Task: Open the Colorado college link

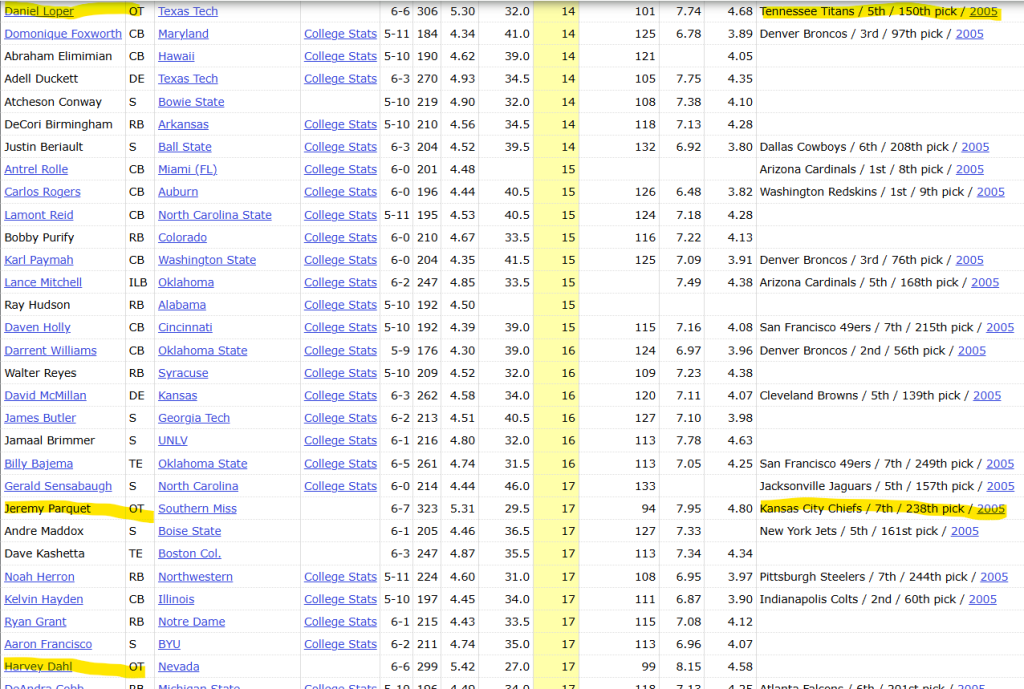Action: coord(182,238)
